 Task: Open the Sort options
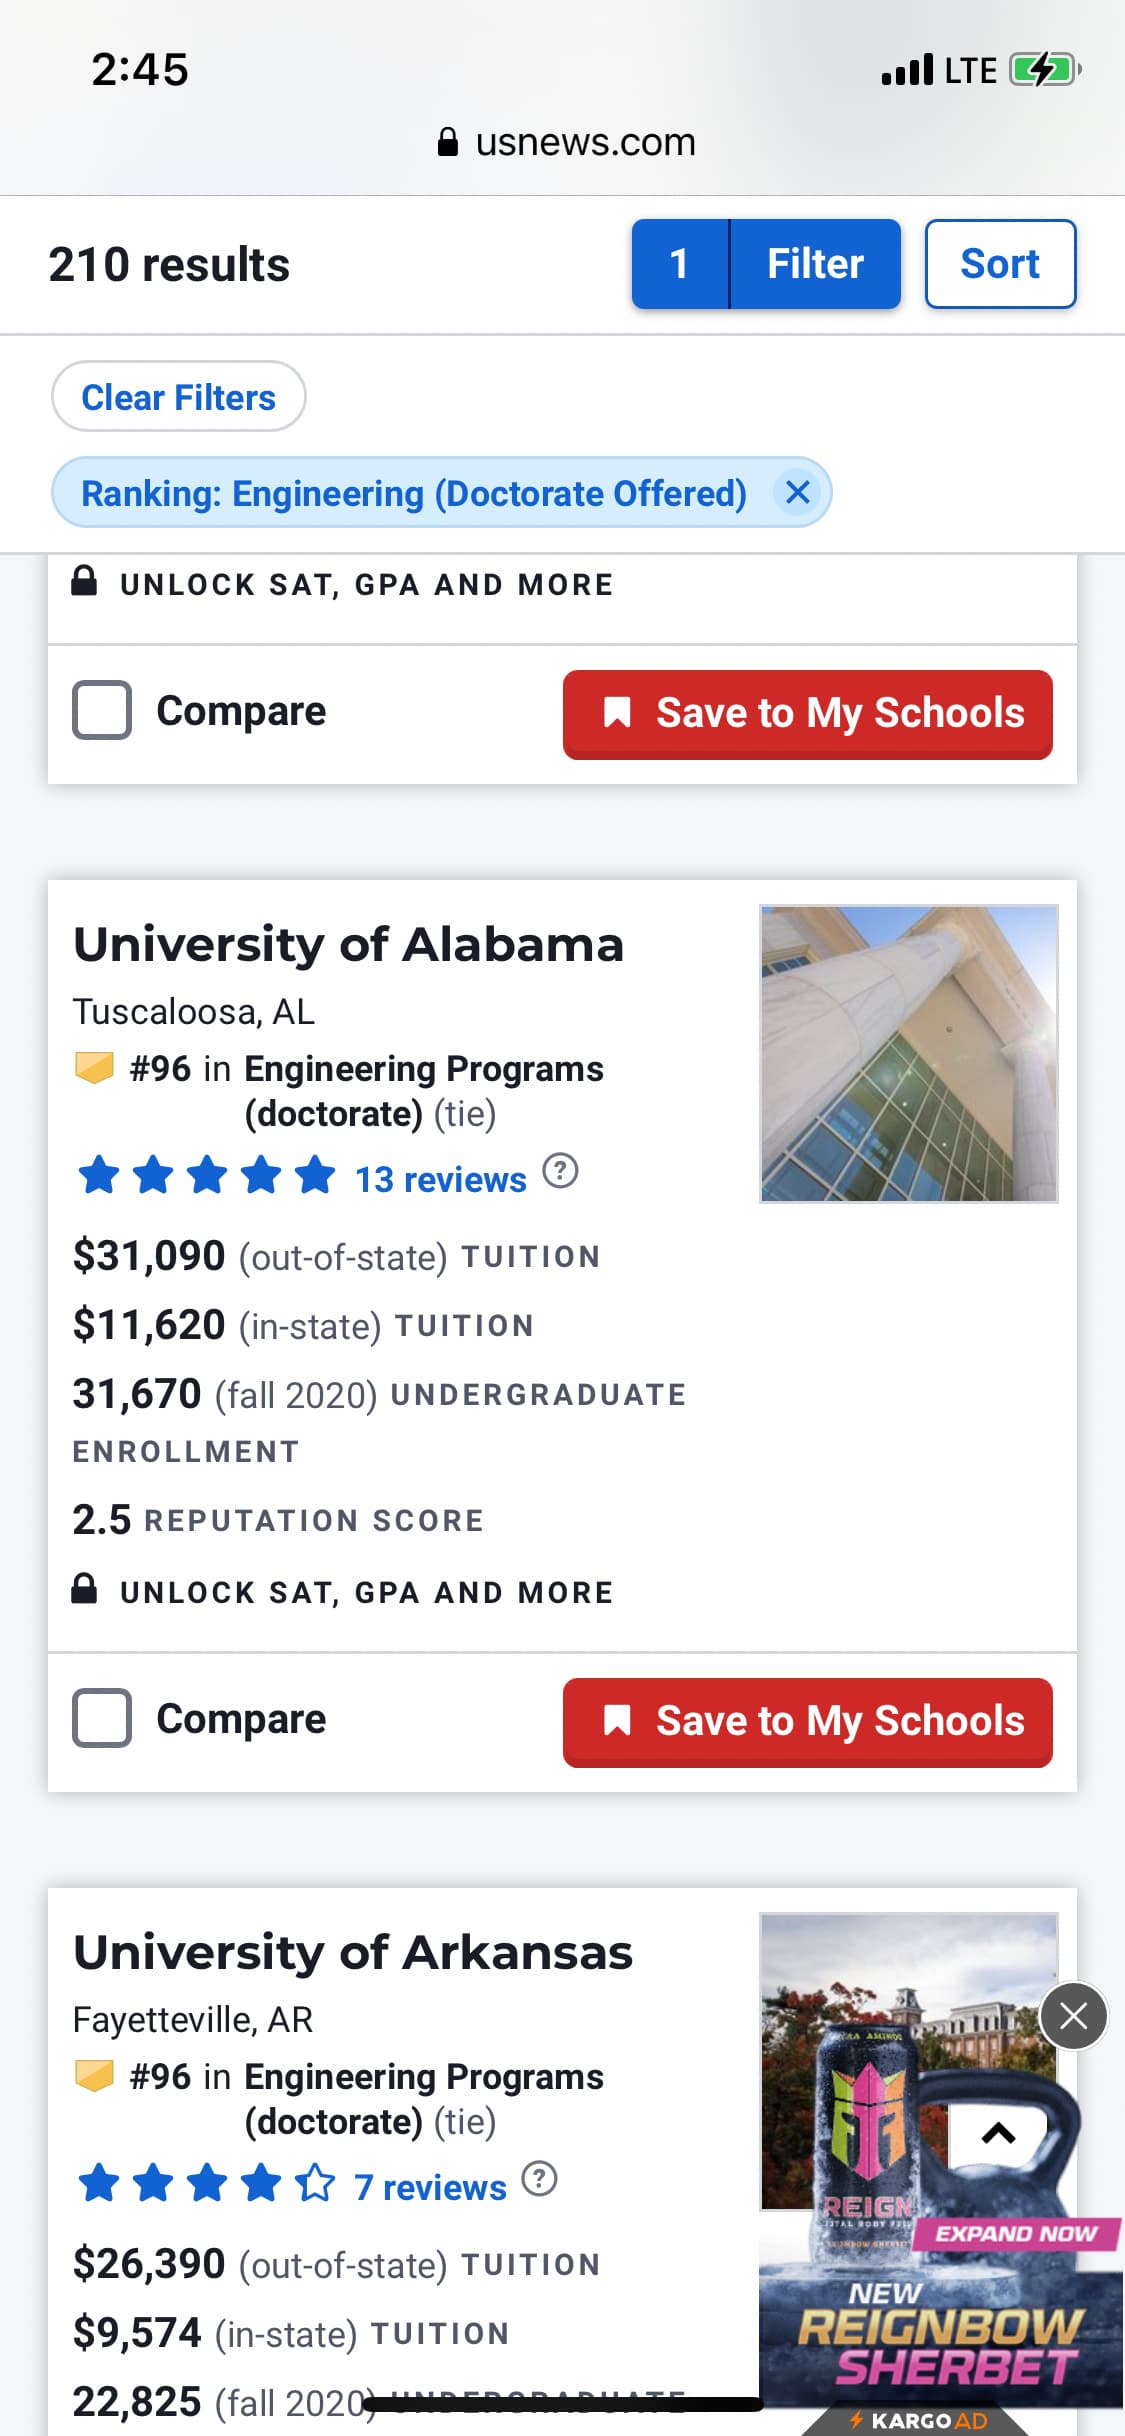point(1000,264)
